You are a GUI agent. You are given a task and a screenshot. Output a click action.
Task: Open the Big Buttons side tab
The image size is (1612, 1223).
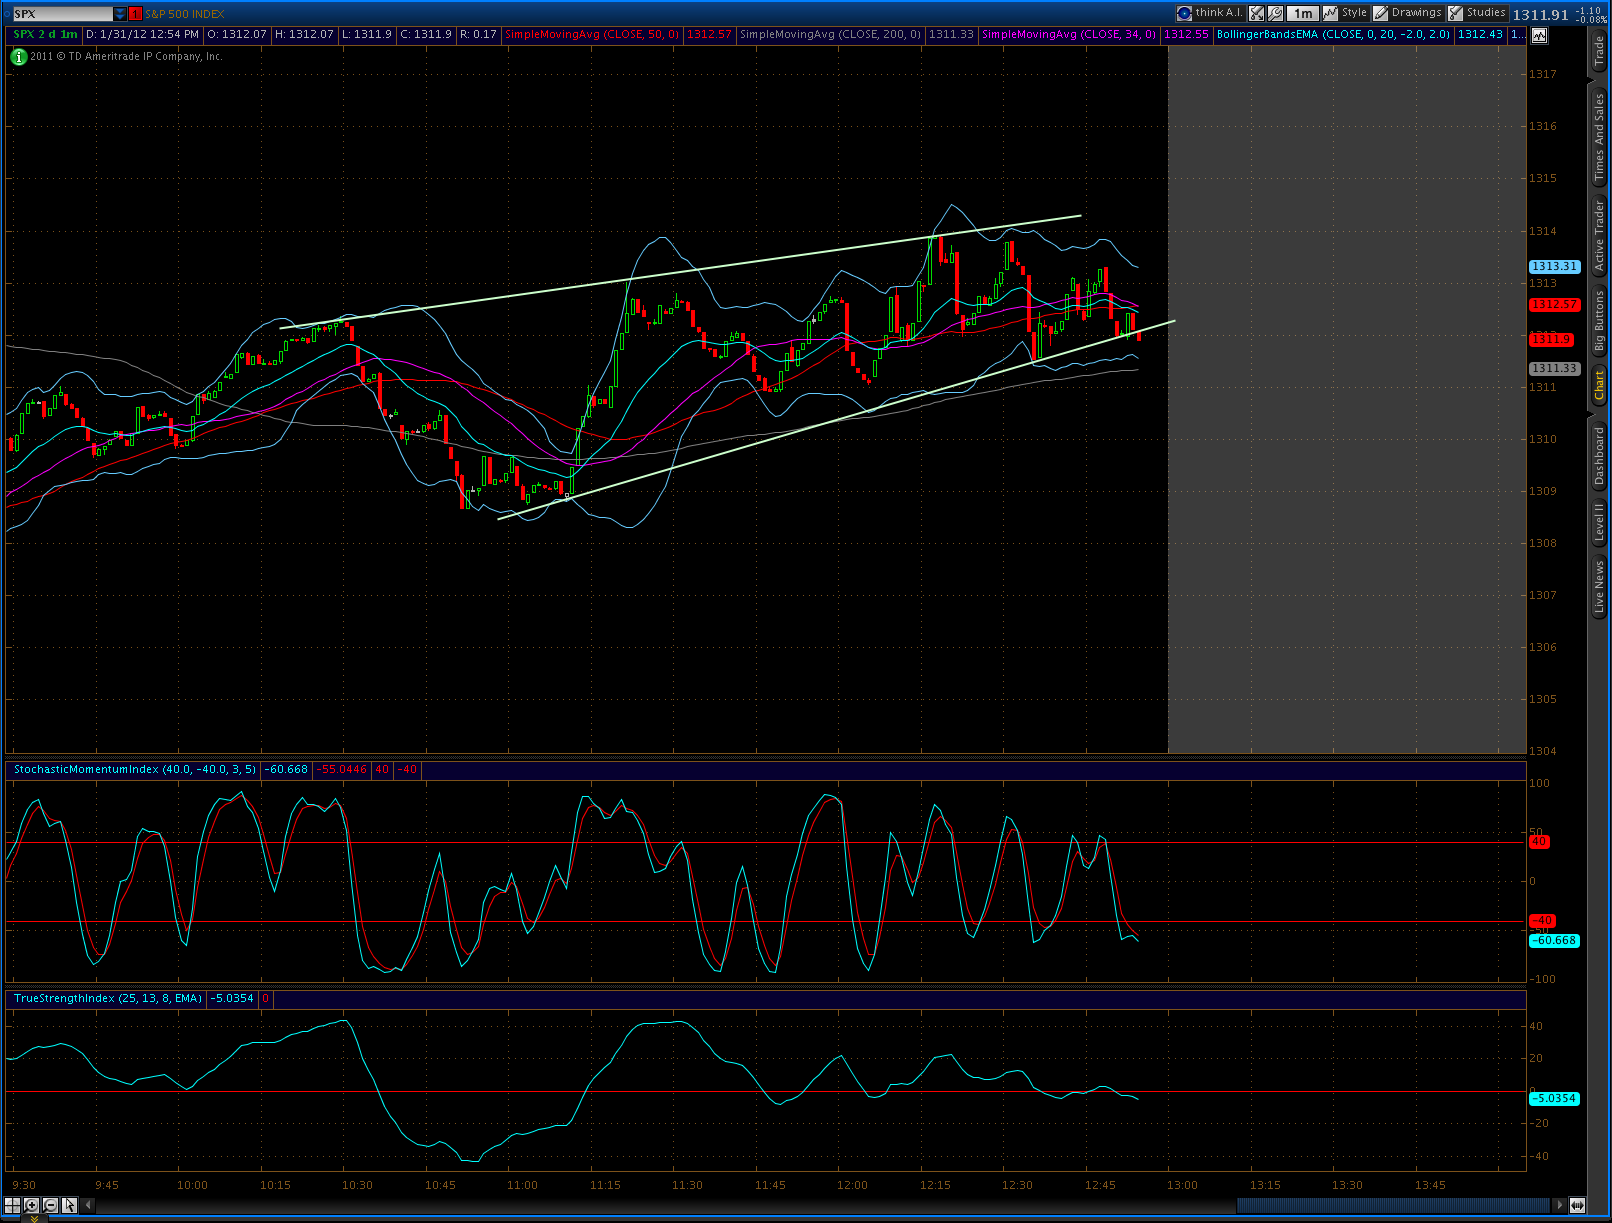pyautogui.click(x=1599, y=319)
